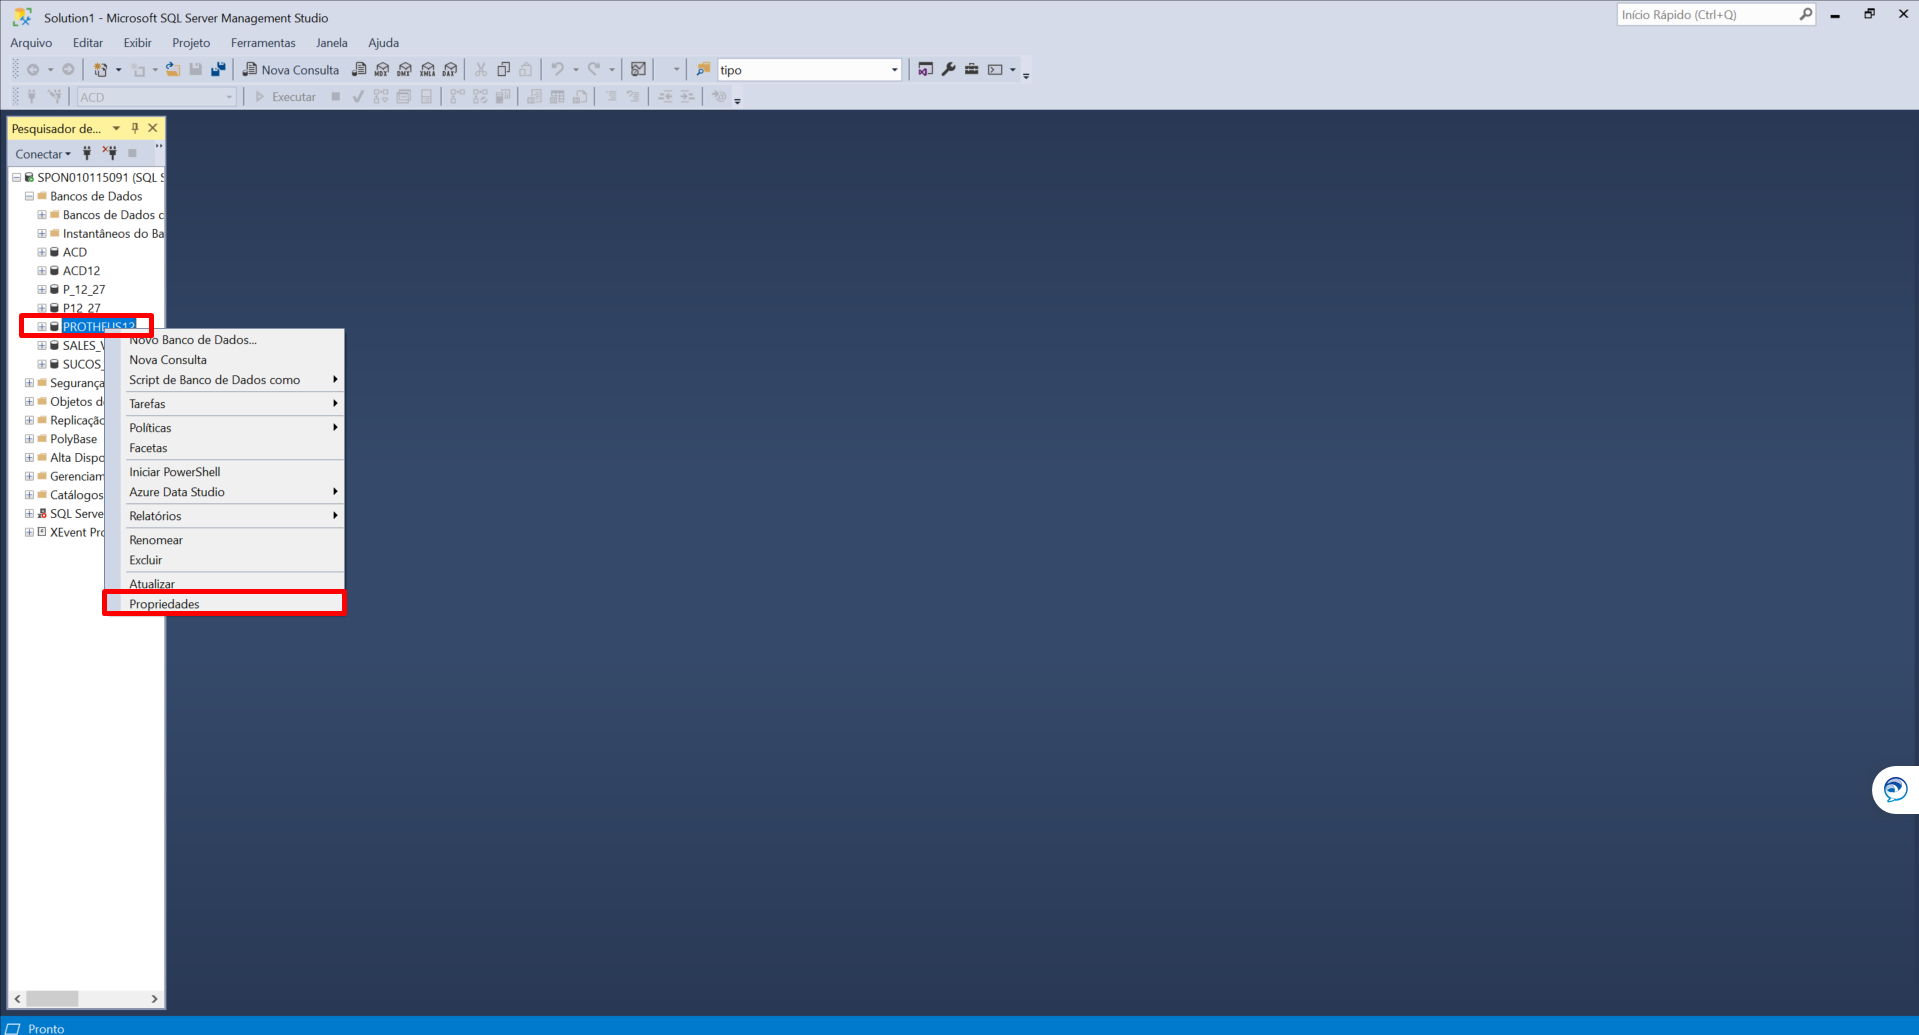Pin the Pesquisador de Objetos panel
Image resolution: width=1919 pixels, height=1035 pixels.
click(135, 128)
